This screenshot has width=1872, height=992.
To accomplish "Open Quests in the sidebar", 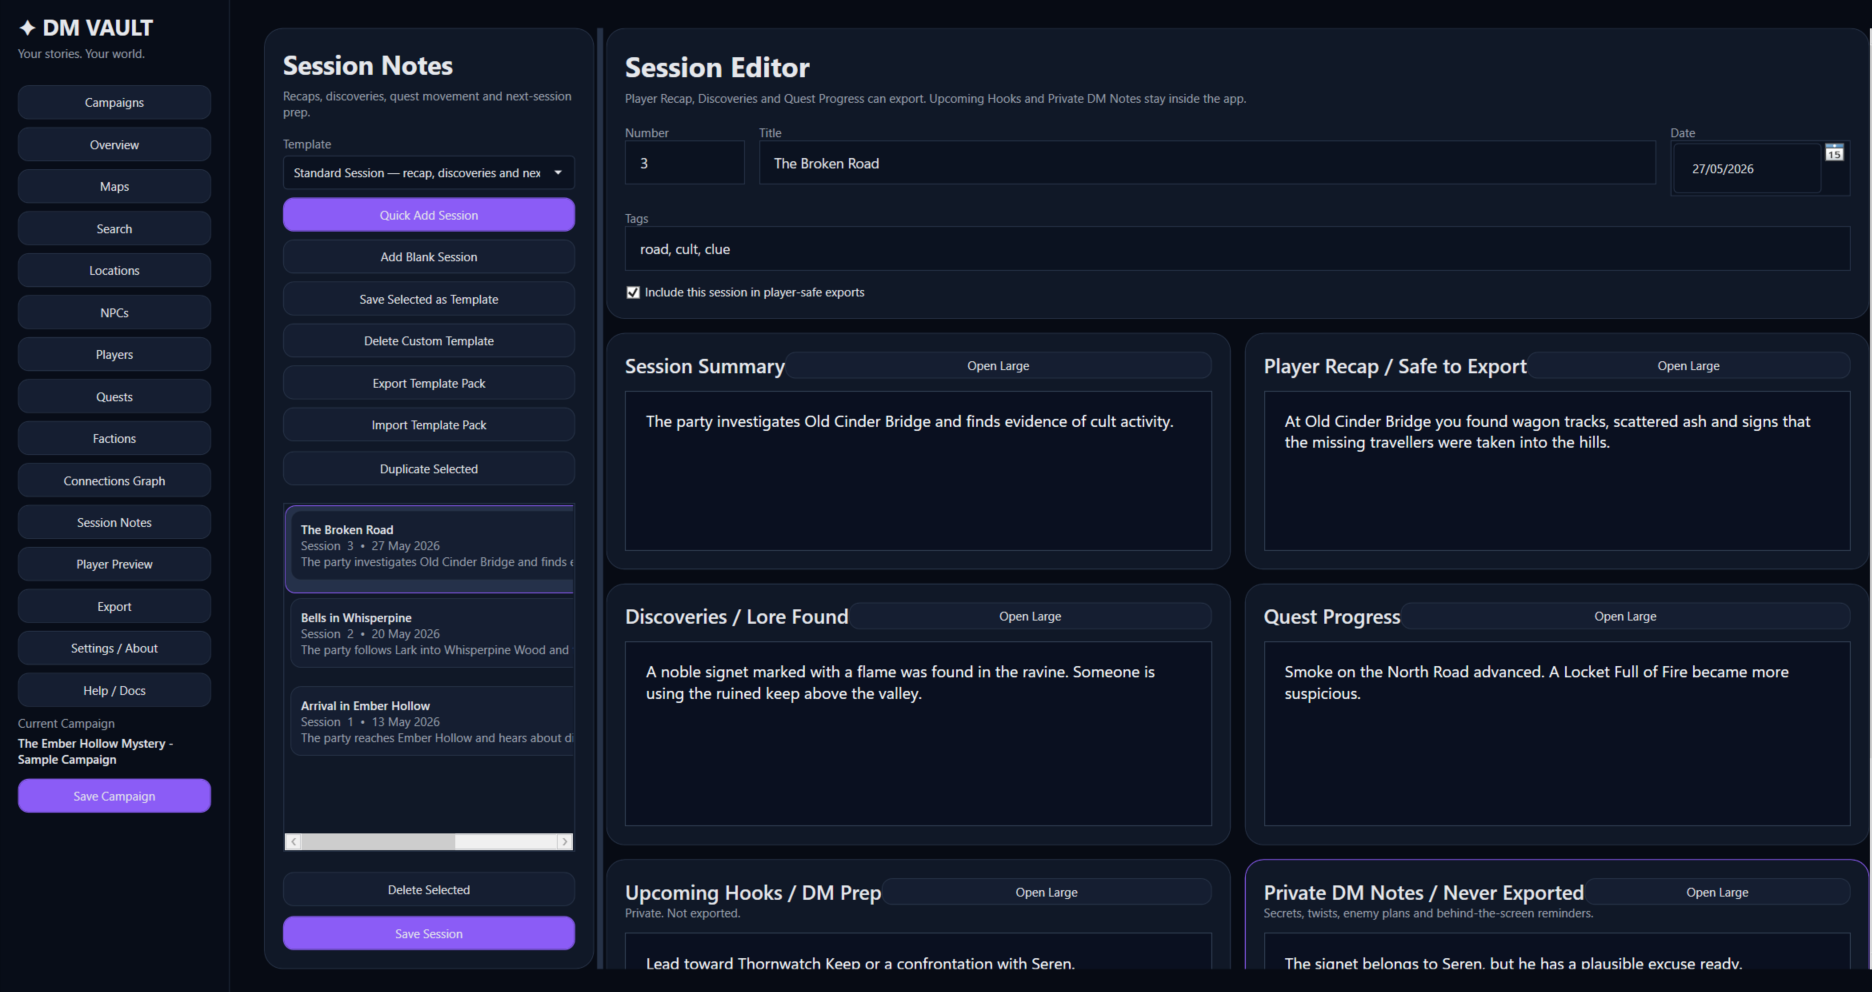I will [114, 397].
